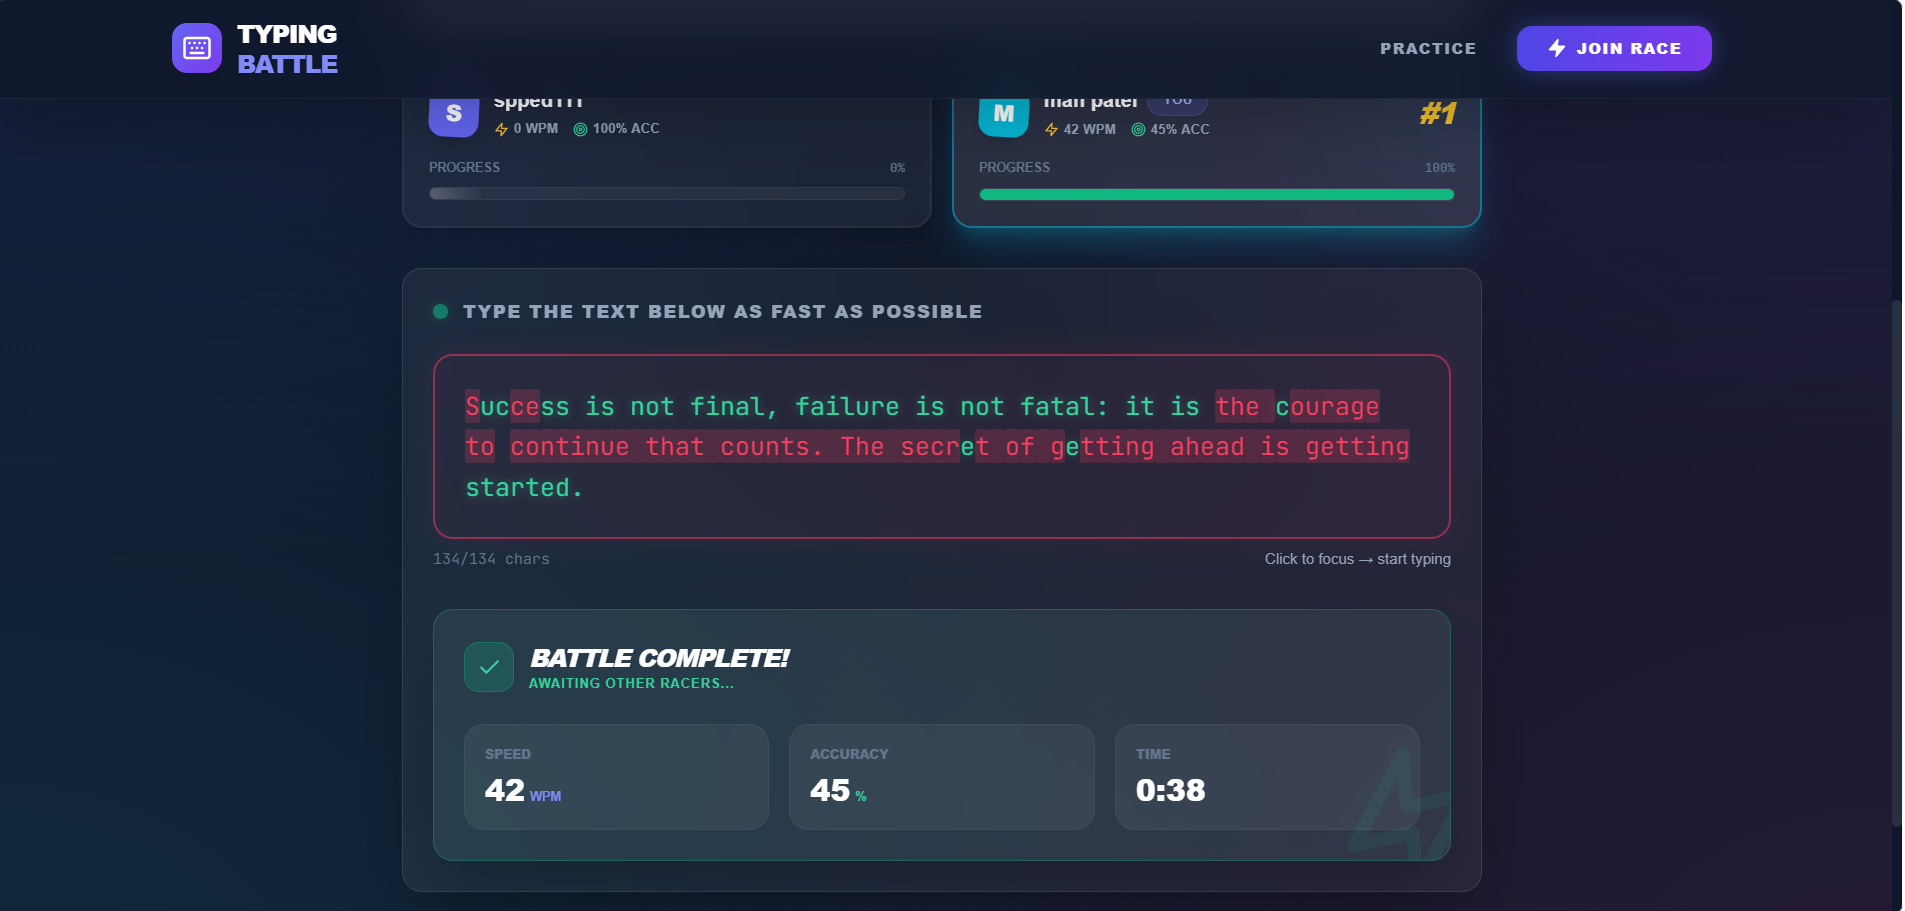Click the BATTLE COMPLETE! heading
The height and width of the screenshot is (911, 1905).
coord(659,658)
